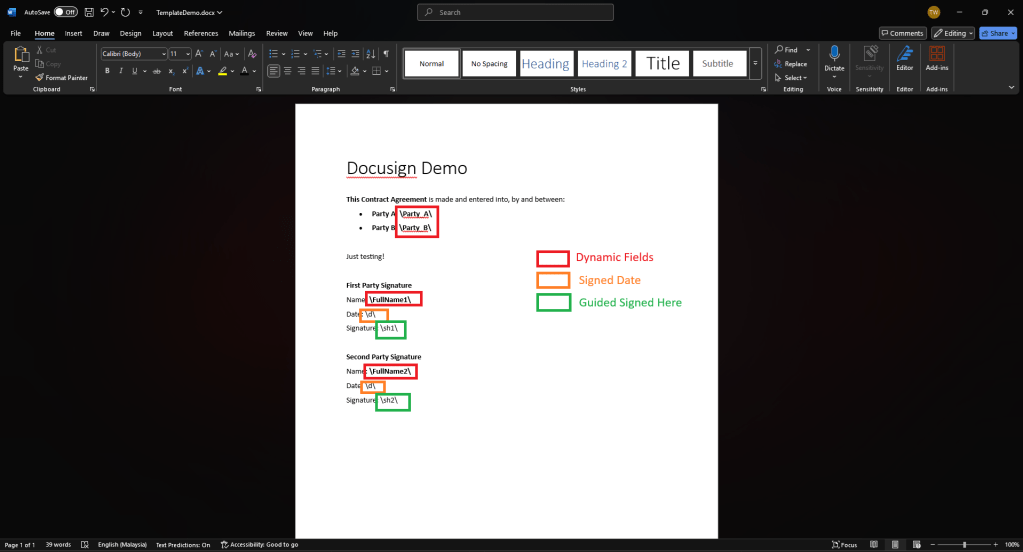Apply the No Spacing style
The width and height of the screenshot is (1023, 552).
[489, 63]
